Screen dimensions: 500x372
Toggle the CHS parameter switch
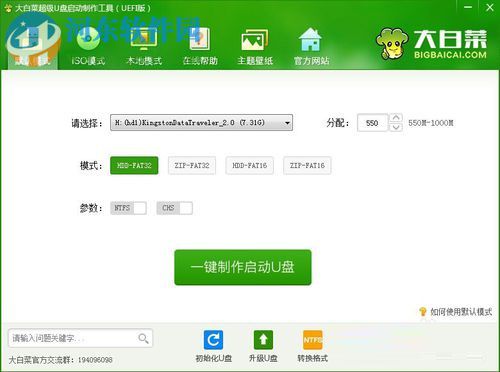pyautogui.click(x=175, y=208)
